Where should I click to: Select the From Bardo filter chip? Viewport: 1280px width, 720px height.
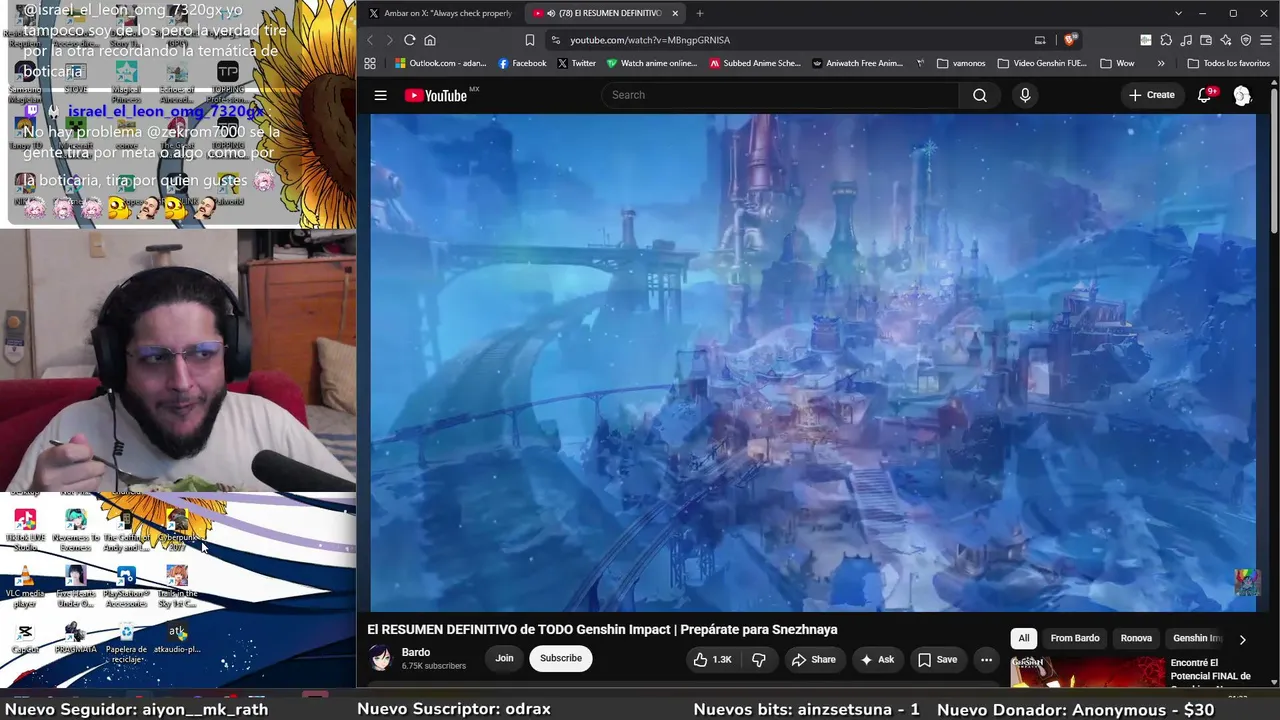tap(1075, 638)
